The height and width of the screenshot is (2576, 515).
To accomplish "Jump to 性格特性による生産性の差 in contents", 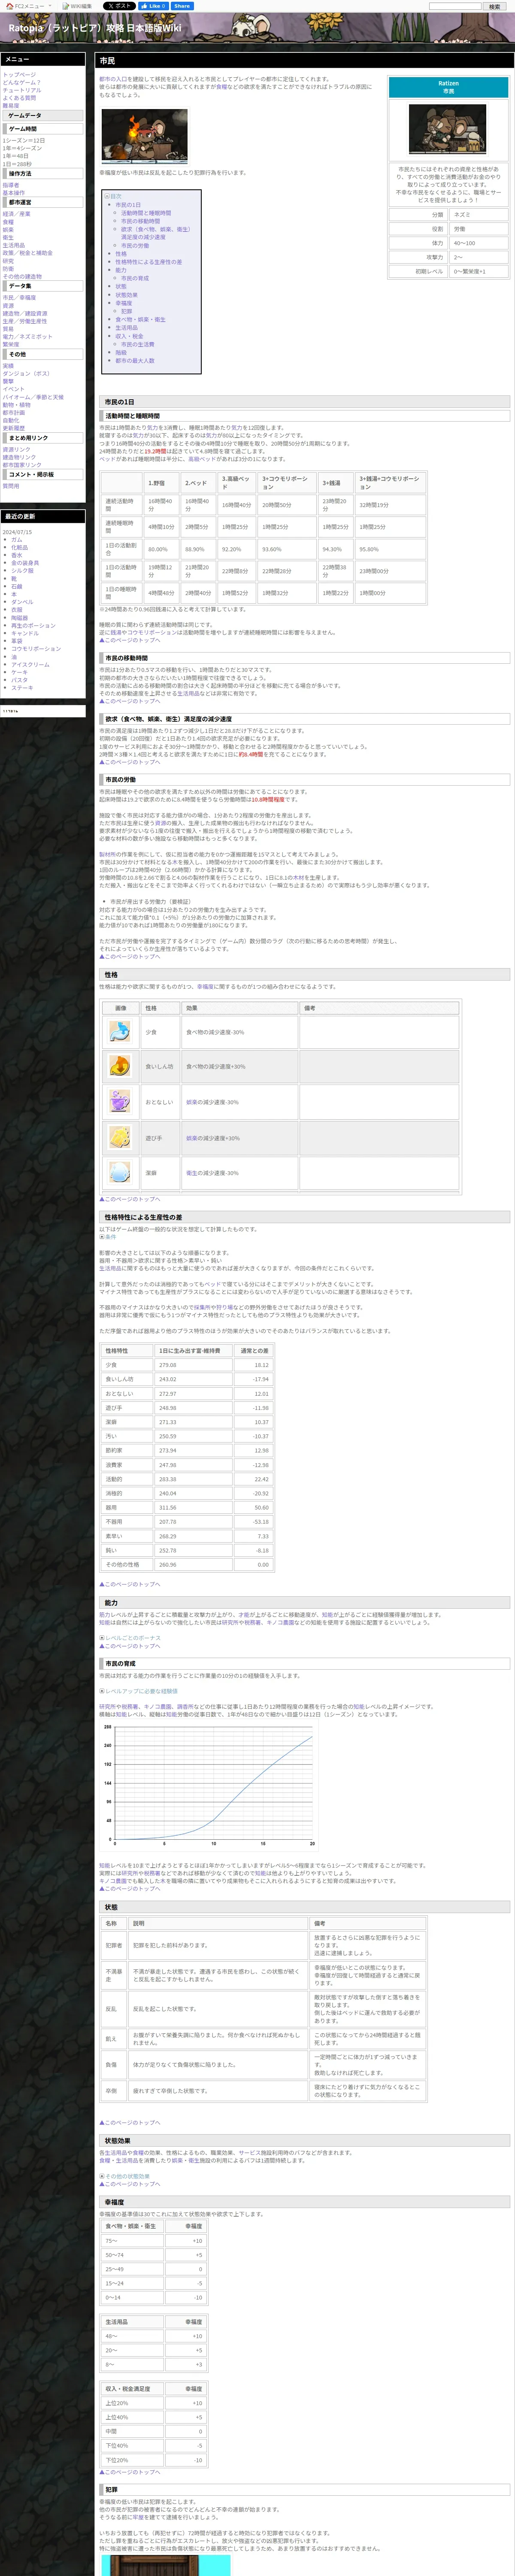I will click(x=148, y=262).
